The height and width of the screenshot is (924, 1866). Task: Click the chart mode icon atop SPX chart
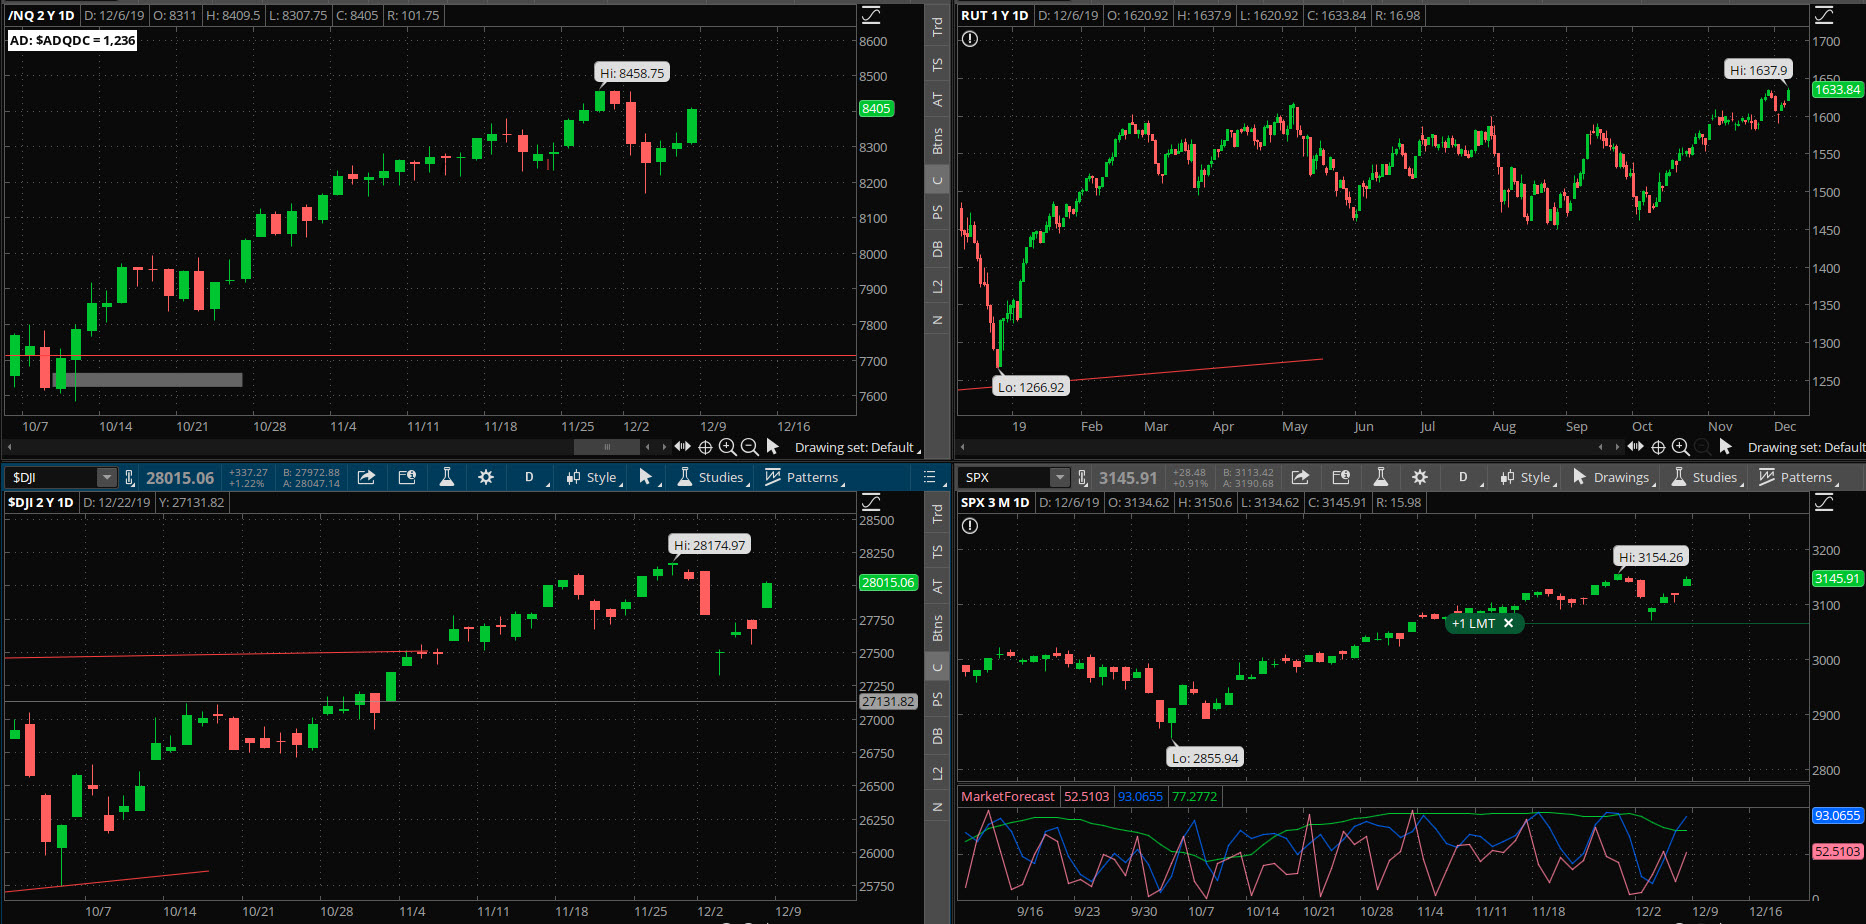[1824, 502]
